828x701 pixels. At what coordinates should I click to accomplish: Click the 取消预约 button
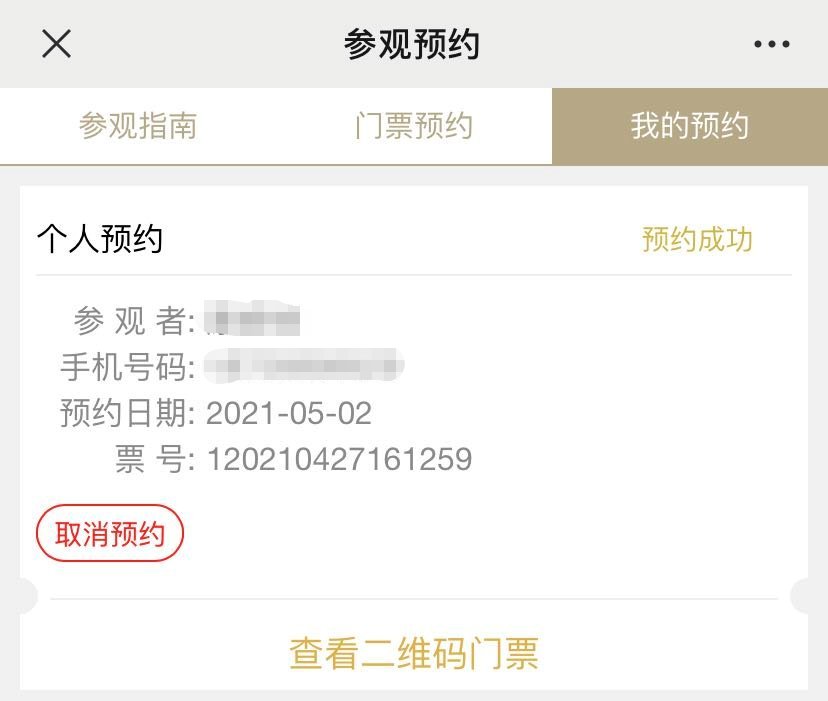pos(110,534)
